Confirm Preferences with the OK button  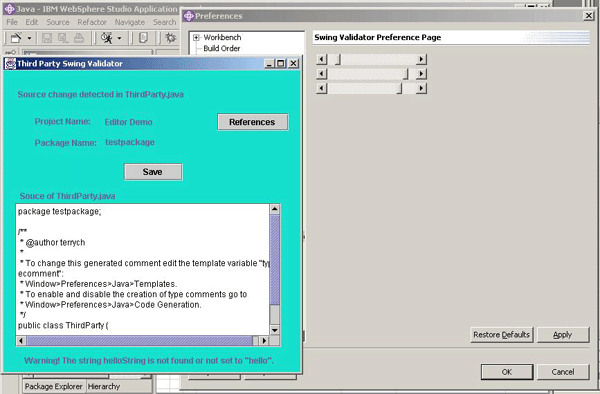[507, 372]
